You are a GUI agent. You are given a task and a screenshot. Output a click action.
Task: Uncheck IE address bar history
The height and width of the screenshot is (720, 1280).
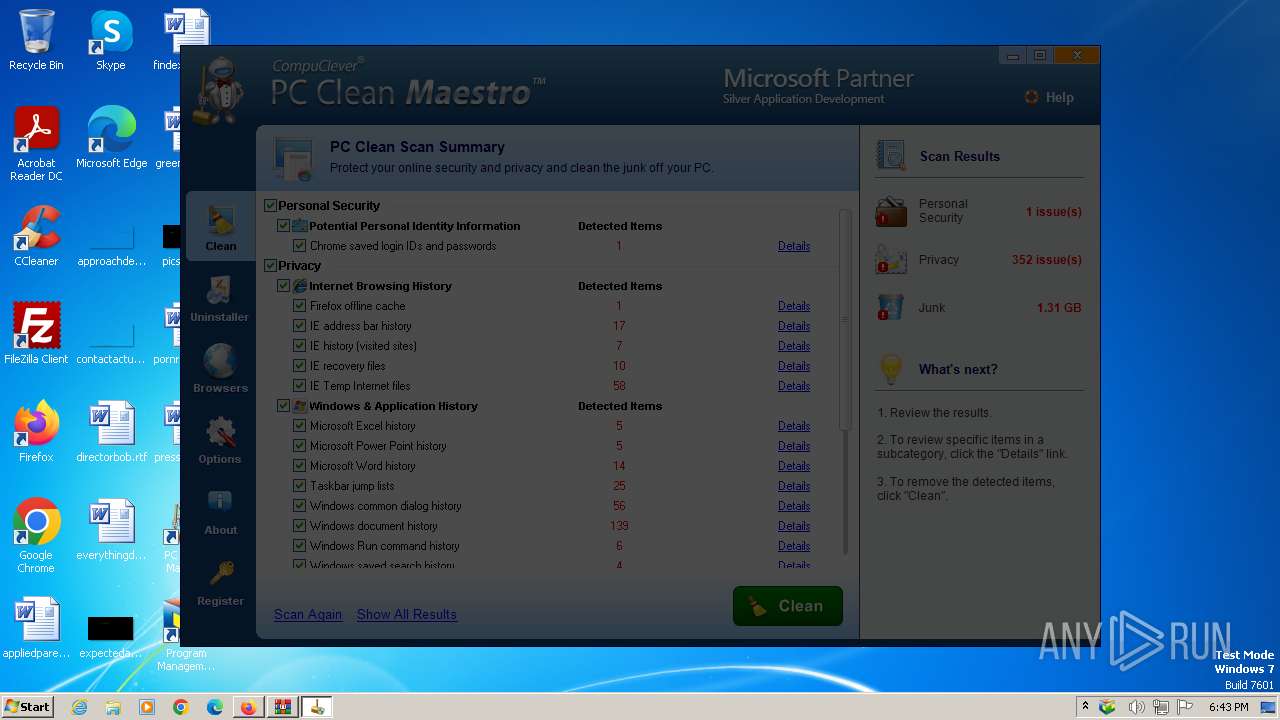(299, 326)
